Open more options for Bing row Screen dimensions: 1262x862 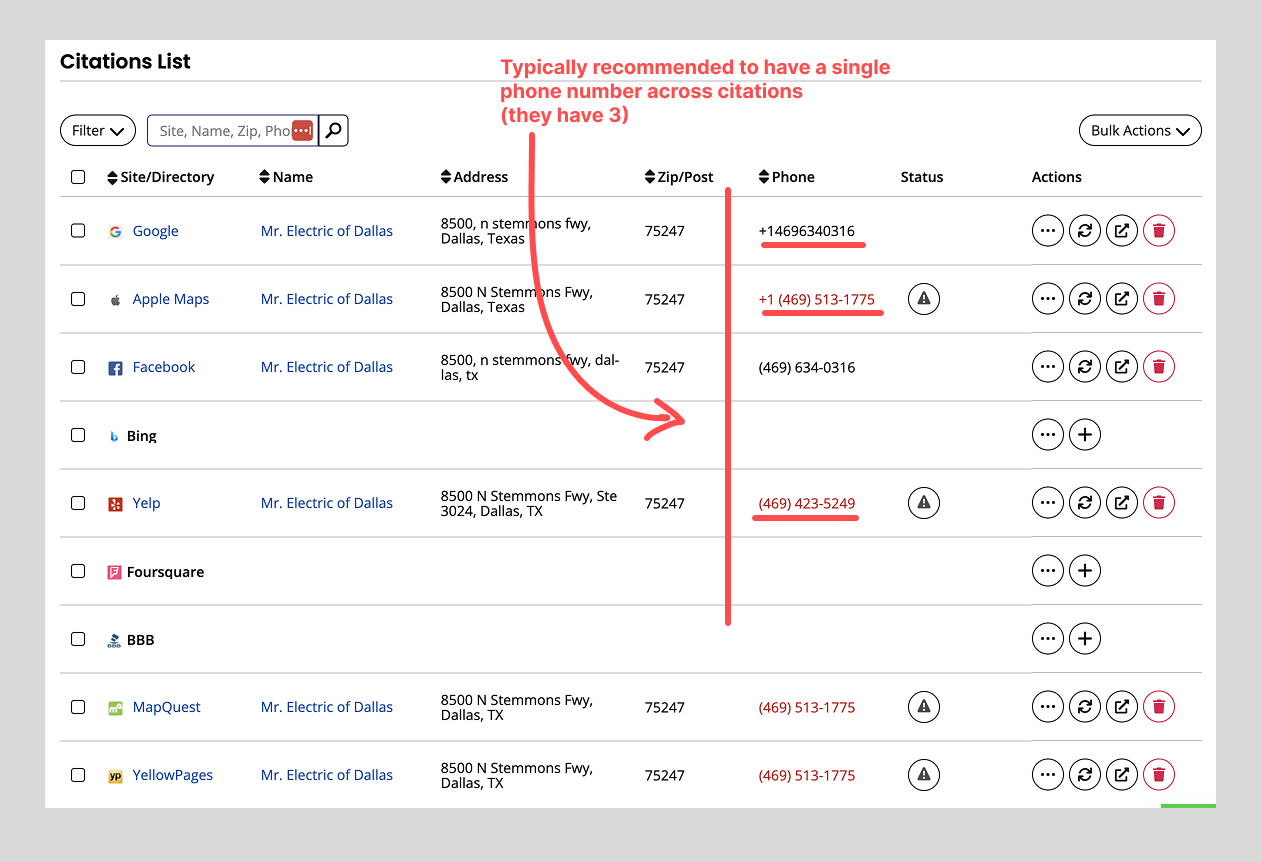[x=1048, y=435]
